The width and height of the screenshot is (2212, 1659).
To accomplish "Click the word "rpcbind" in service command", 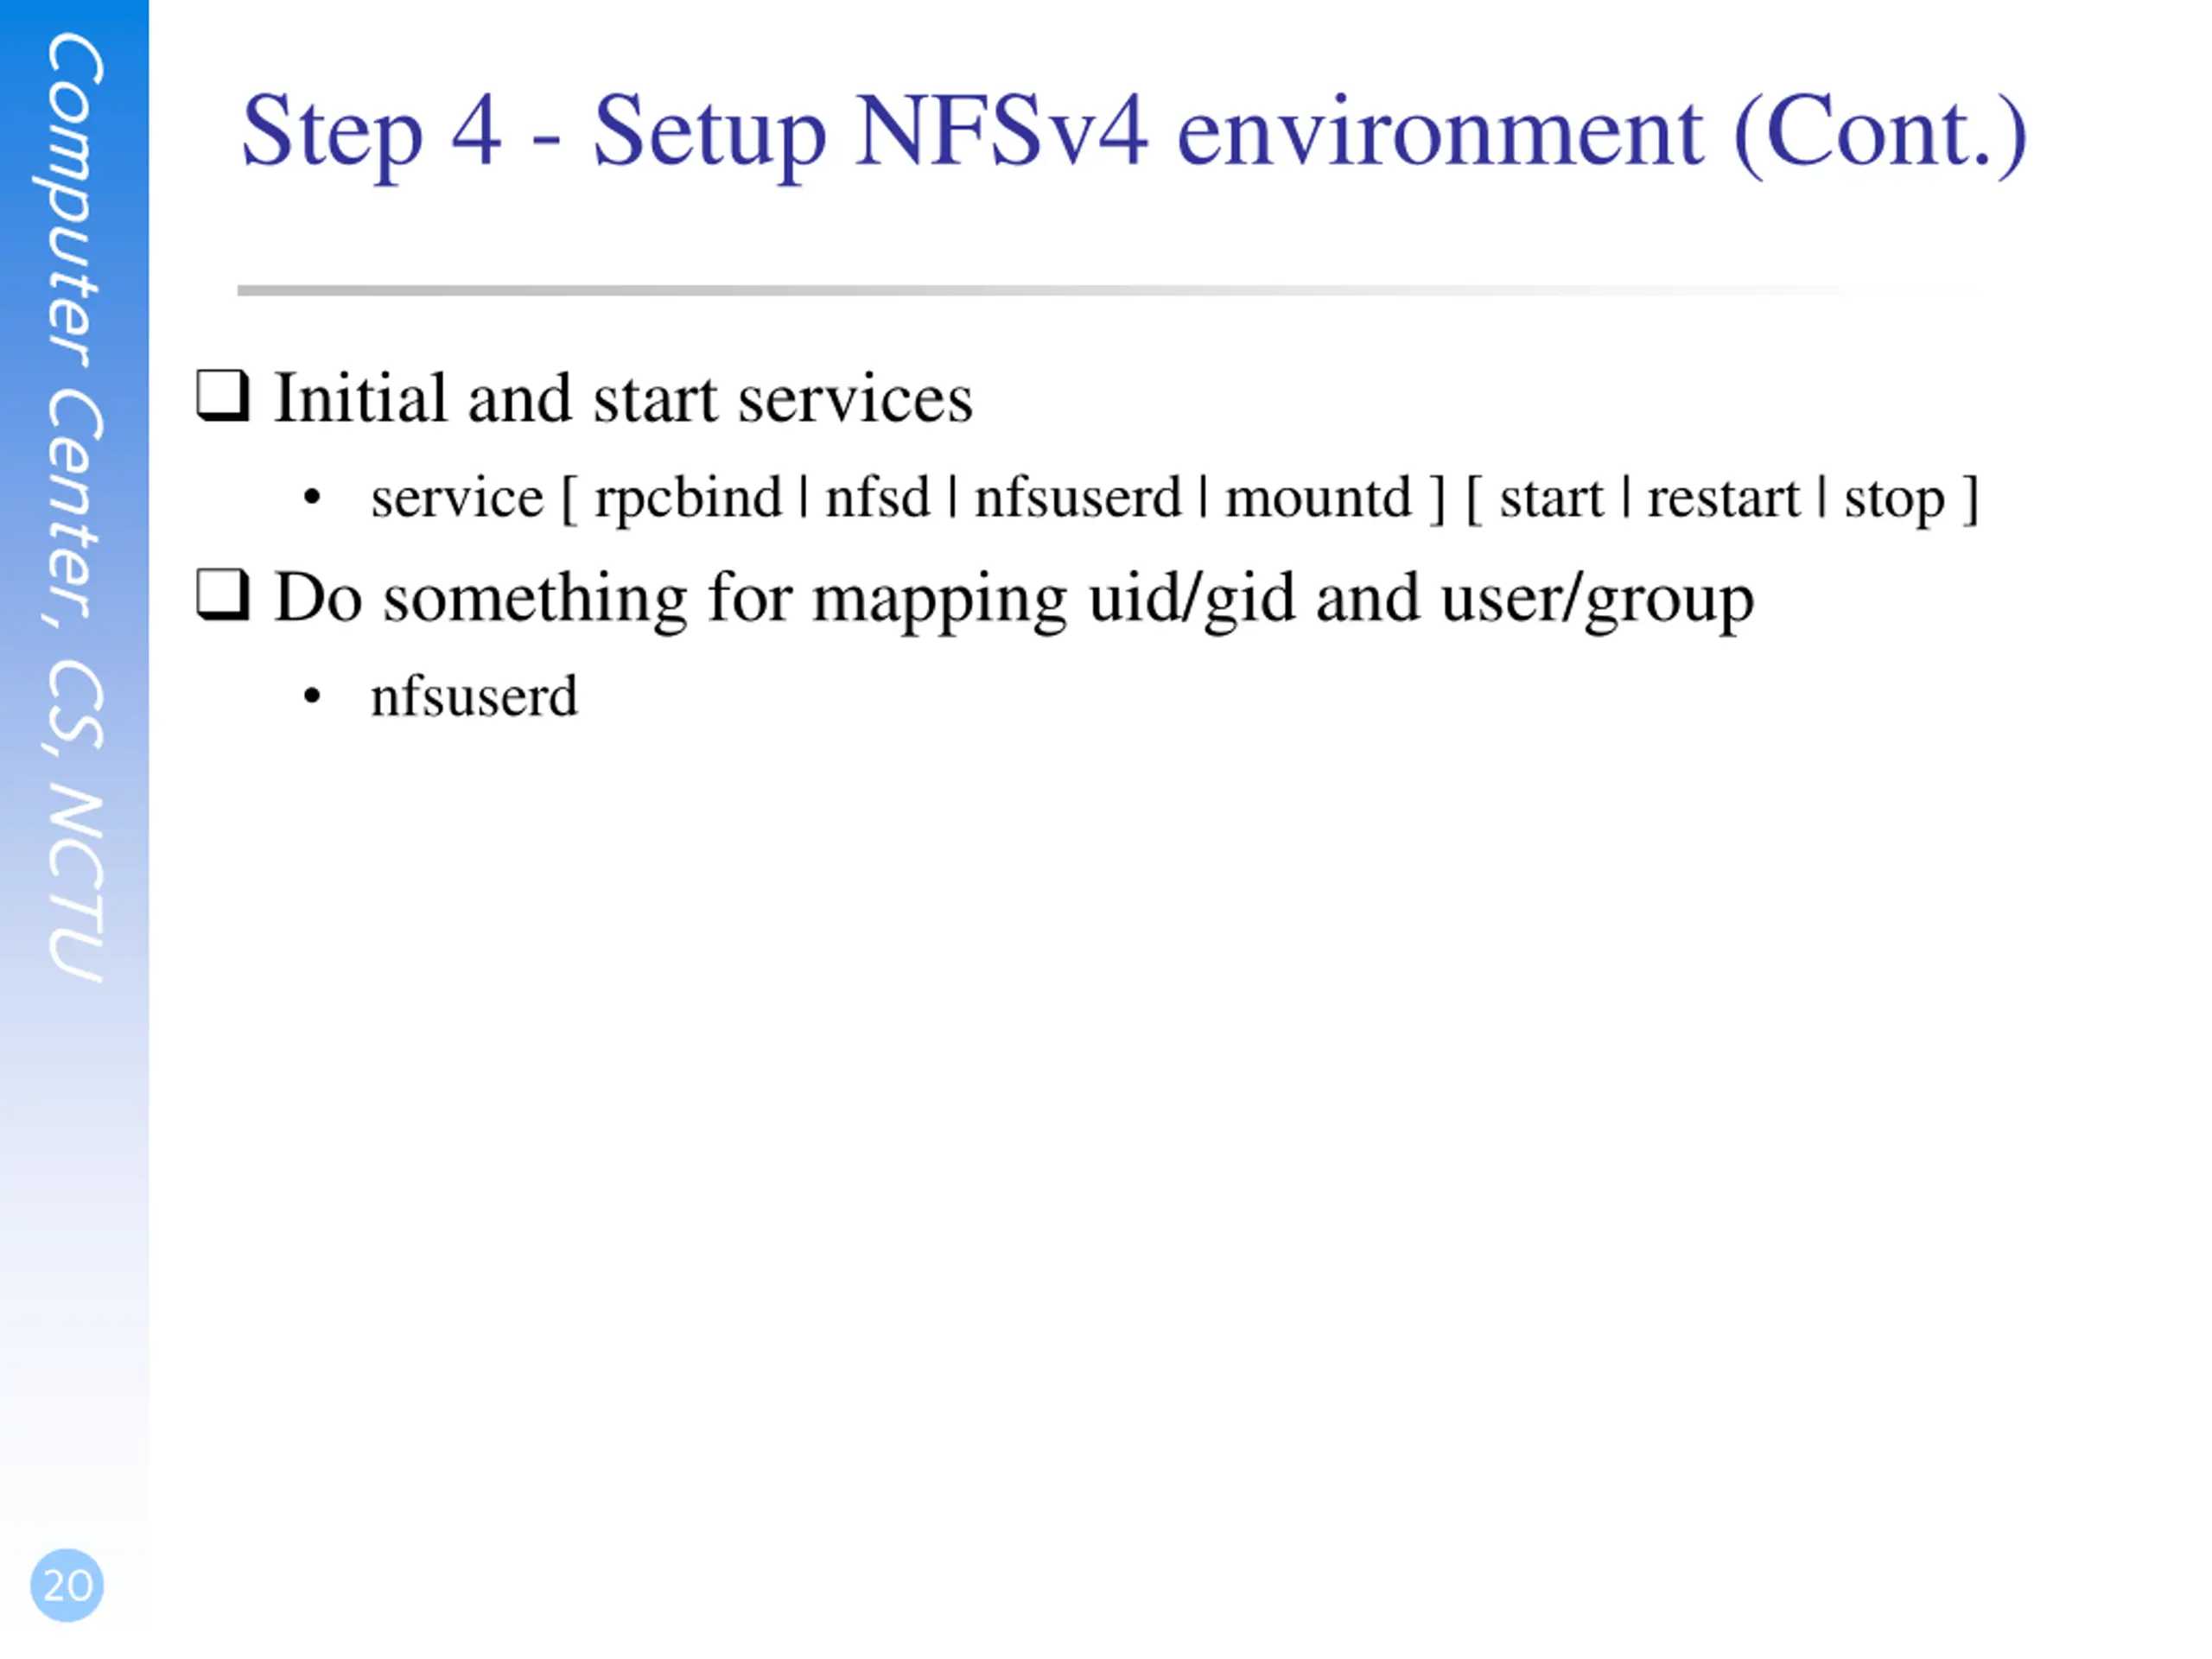I will (688, 498).
